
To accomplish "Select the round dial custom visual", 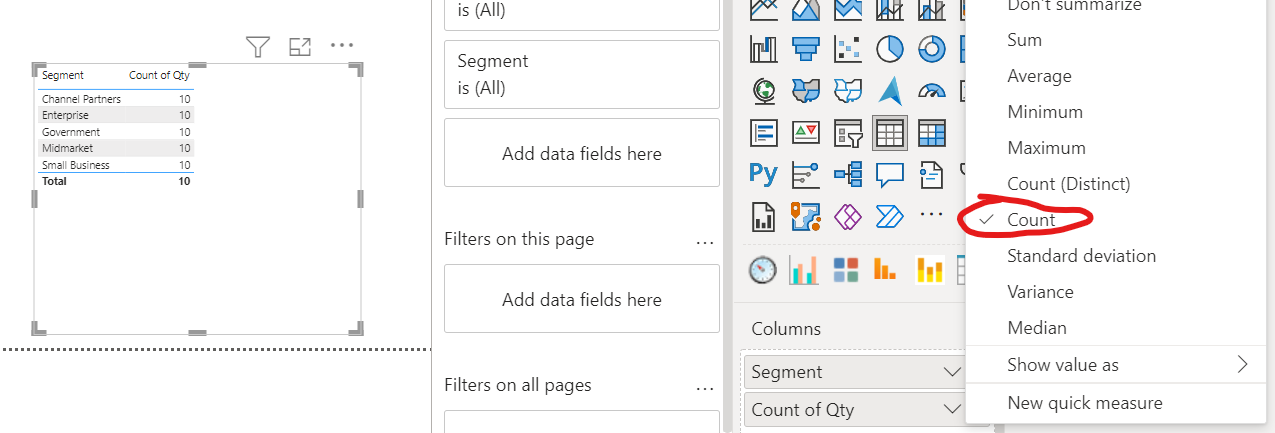I will 763,269.
